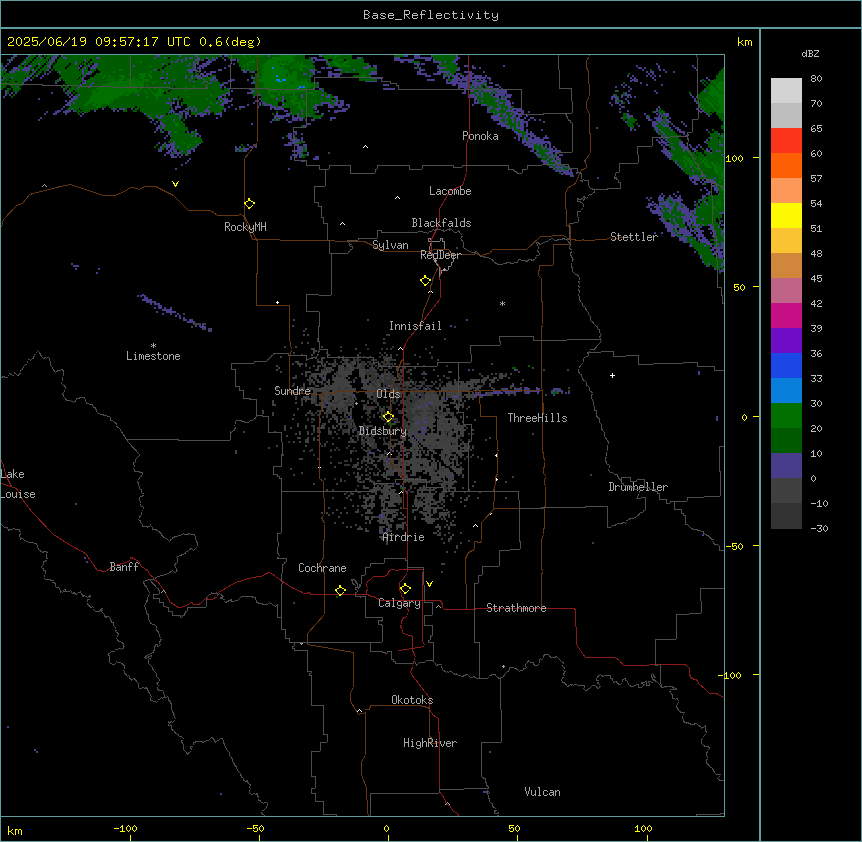The width and height of the screenshot is (862, 842).
Task: Click the Sylvan label
Action: click(390, 245)
